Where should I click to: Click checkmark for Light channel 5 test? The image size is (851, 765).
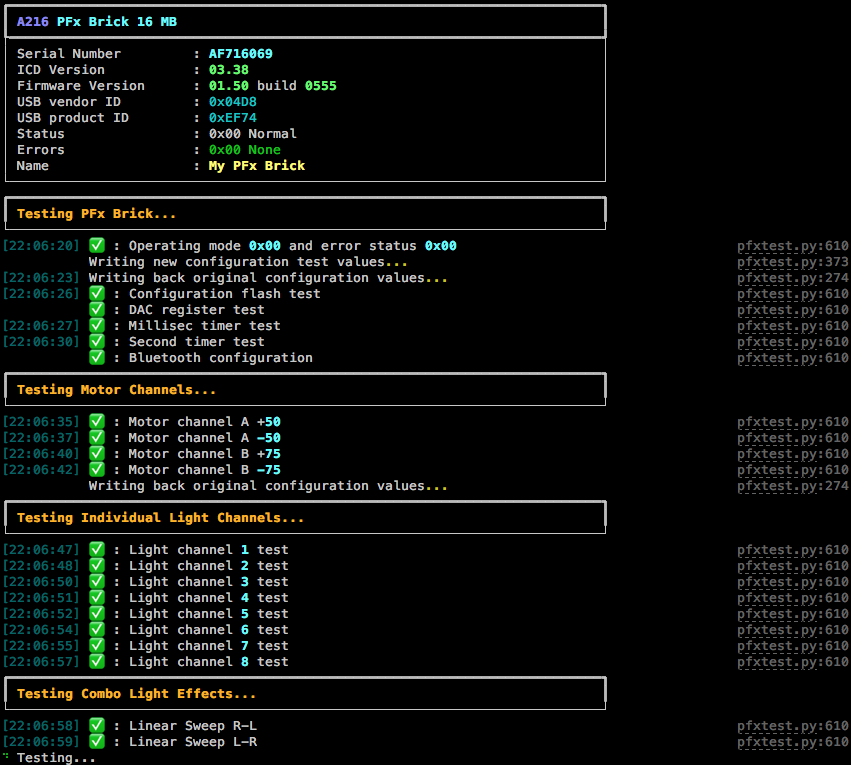97,614
